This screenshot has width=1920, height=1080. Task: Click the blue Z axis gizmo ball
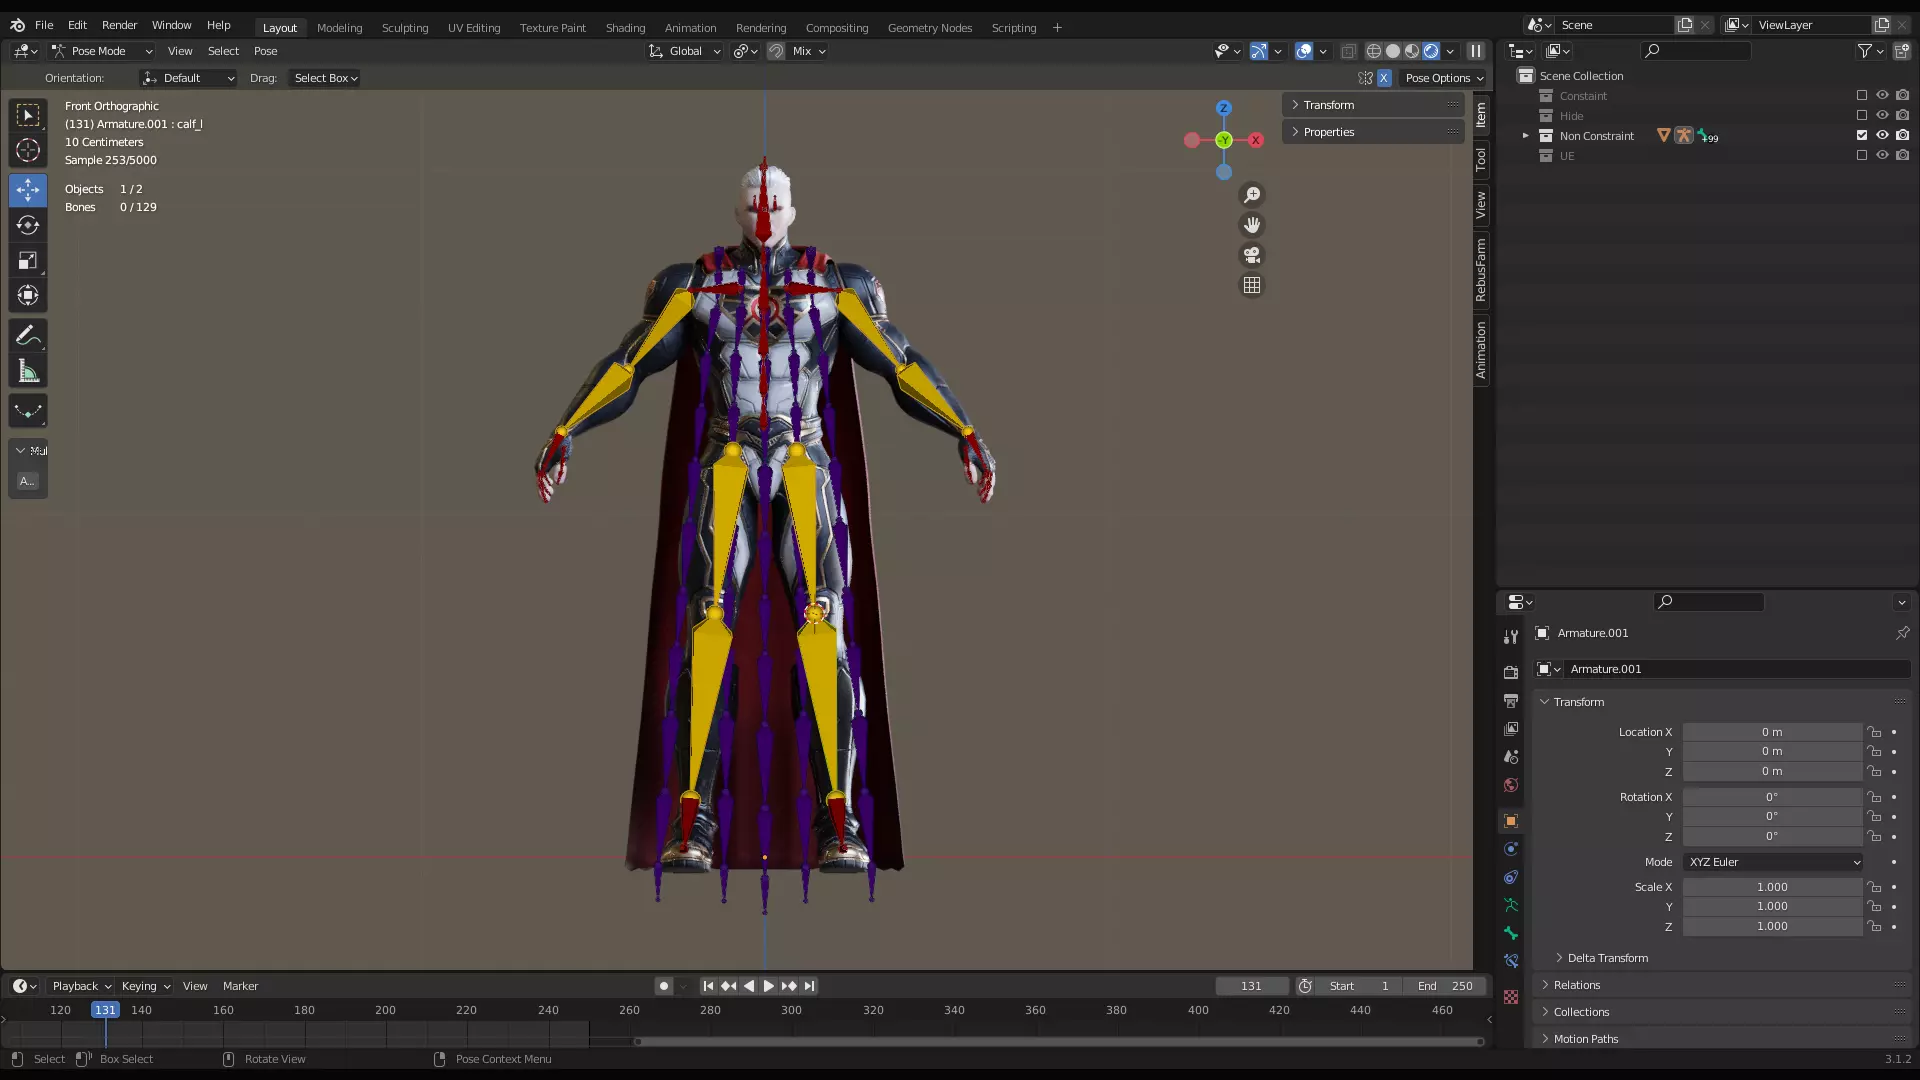click(1224, 108)
